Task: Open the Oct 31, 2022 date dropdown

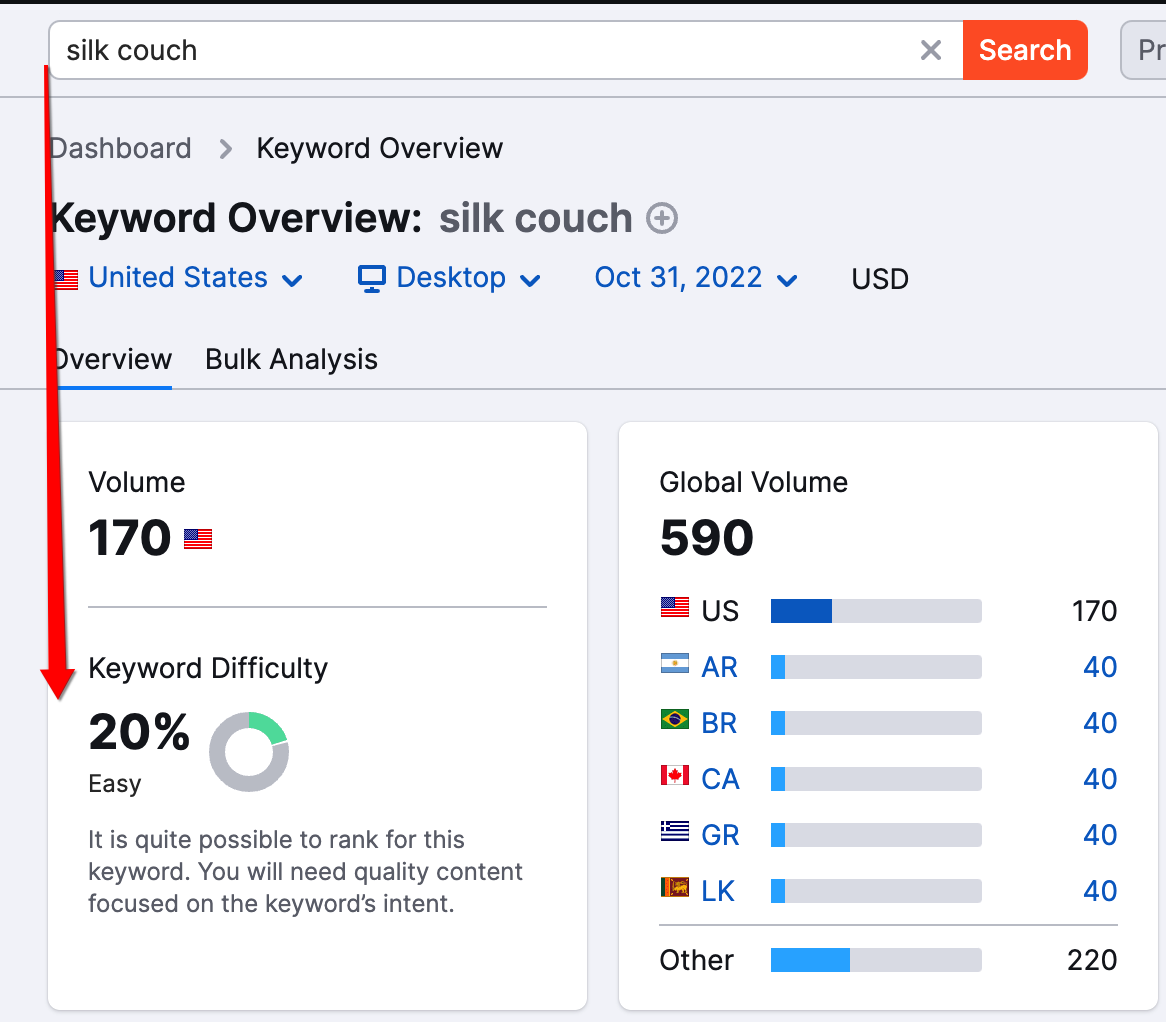Action: point(696,278)
